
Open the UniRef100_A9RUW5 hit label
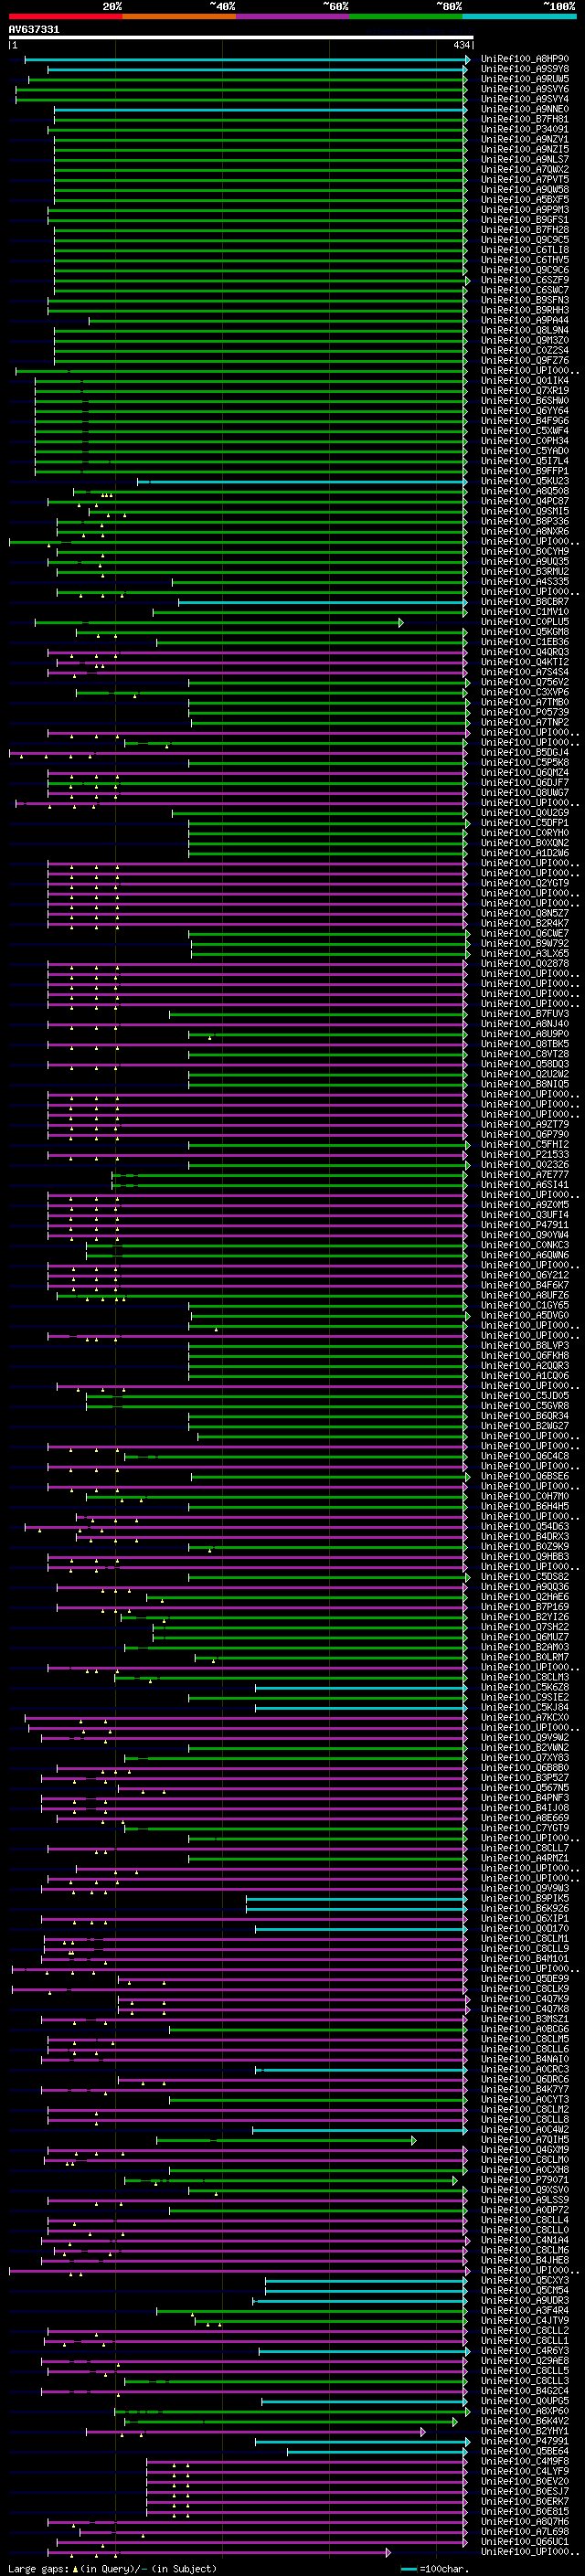pyautogui.click(x=524, y=80)
